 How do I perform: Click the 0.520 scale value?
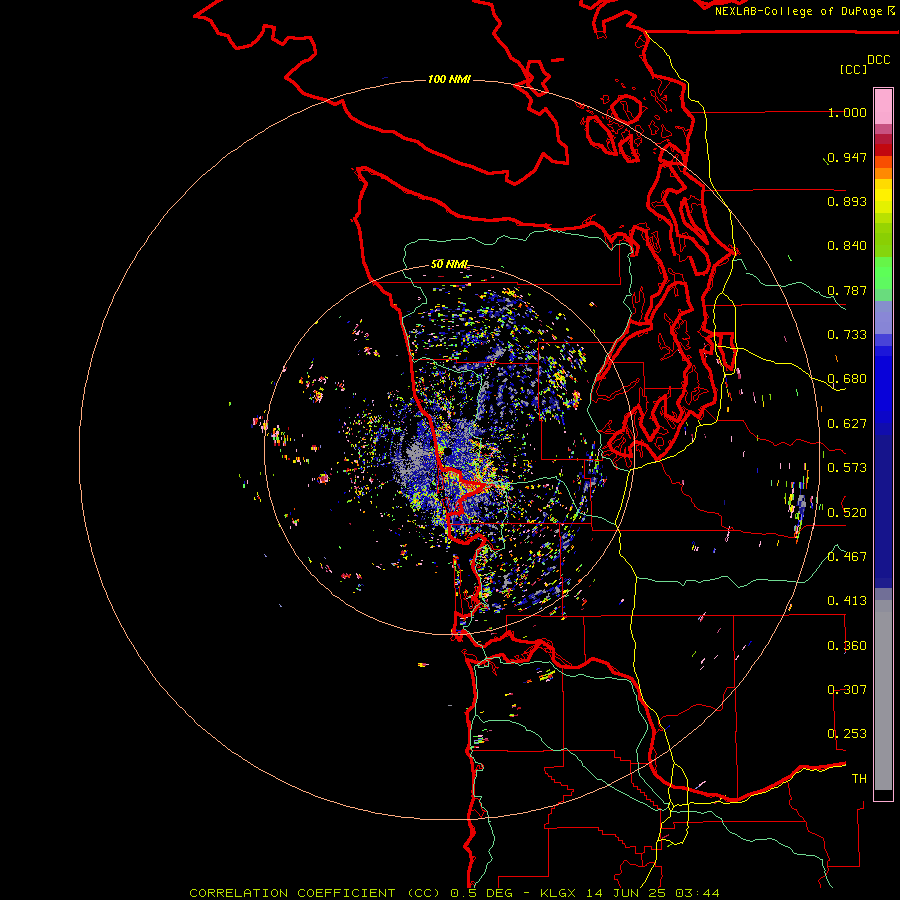(x=847, y=513)
